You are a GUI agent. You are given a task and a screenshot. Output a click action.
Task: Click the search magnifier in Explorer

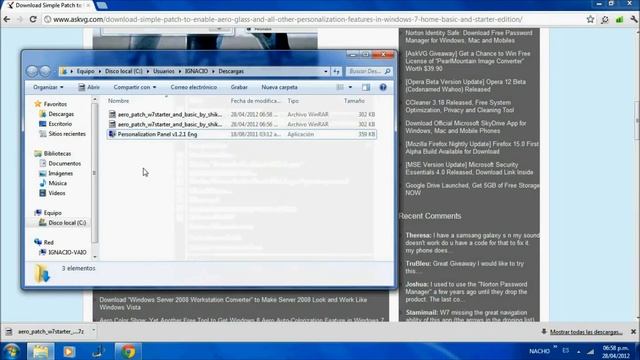coord(387,71)
